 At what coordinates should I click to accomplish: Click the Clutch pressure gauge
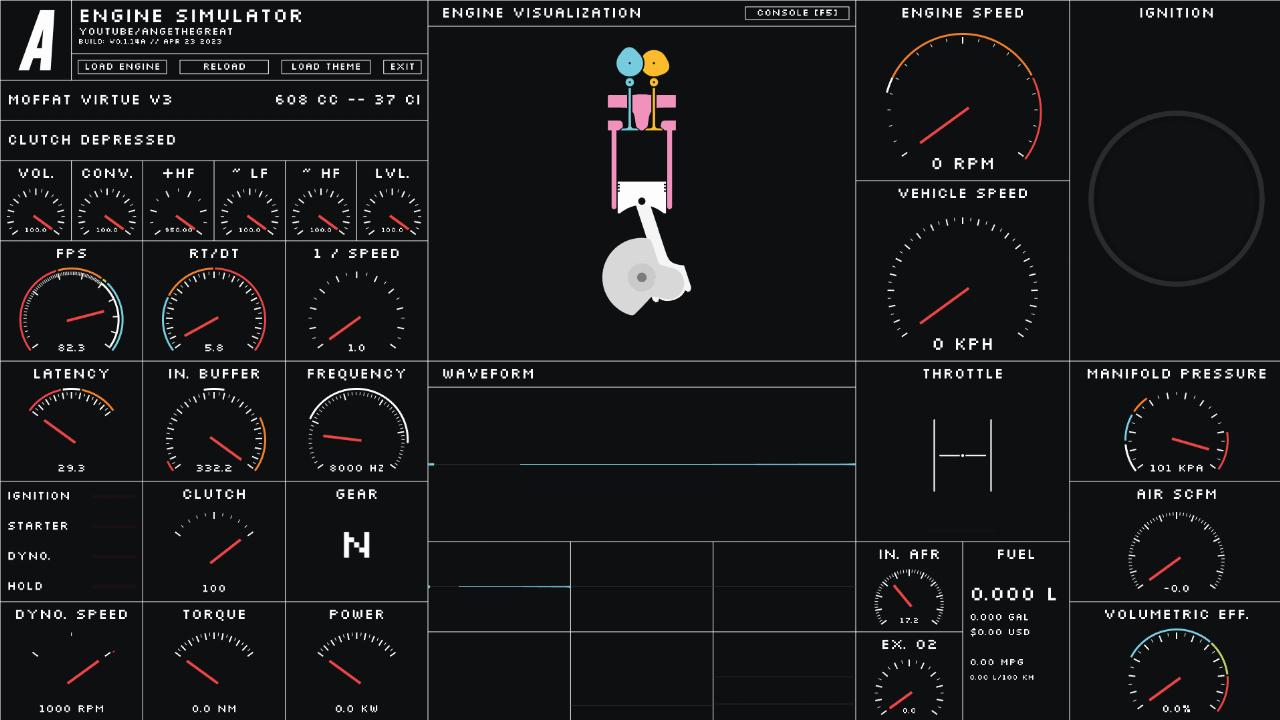point(214,545)
